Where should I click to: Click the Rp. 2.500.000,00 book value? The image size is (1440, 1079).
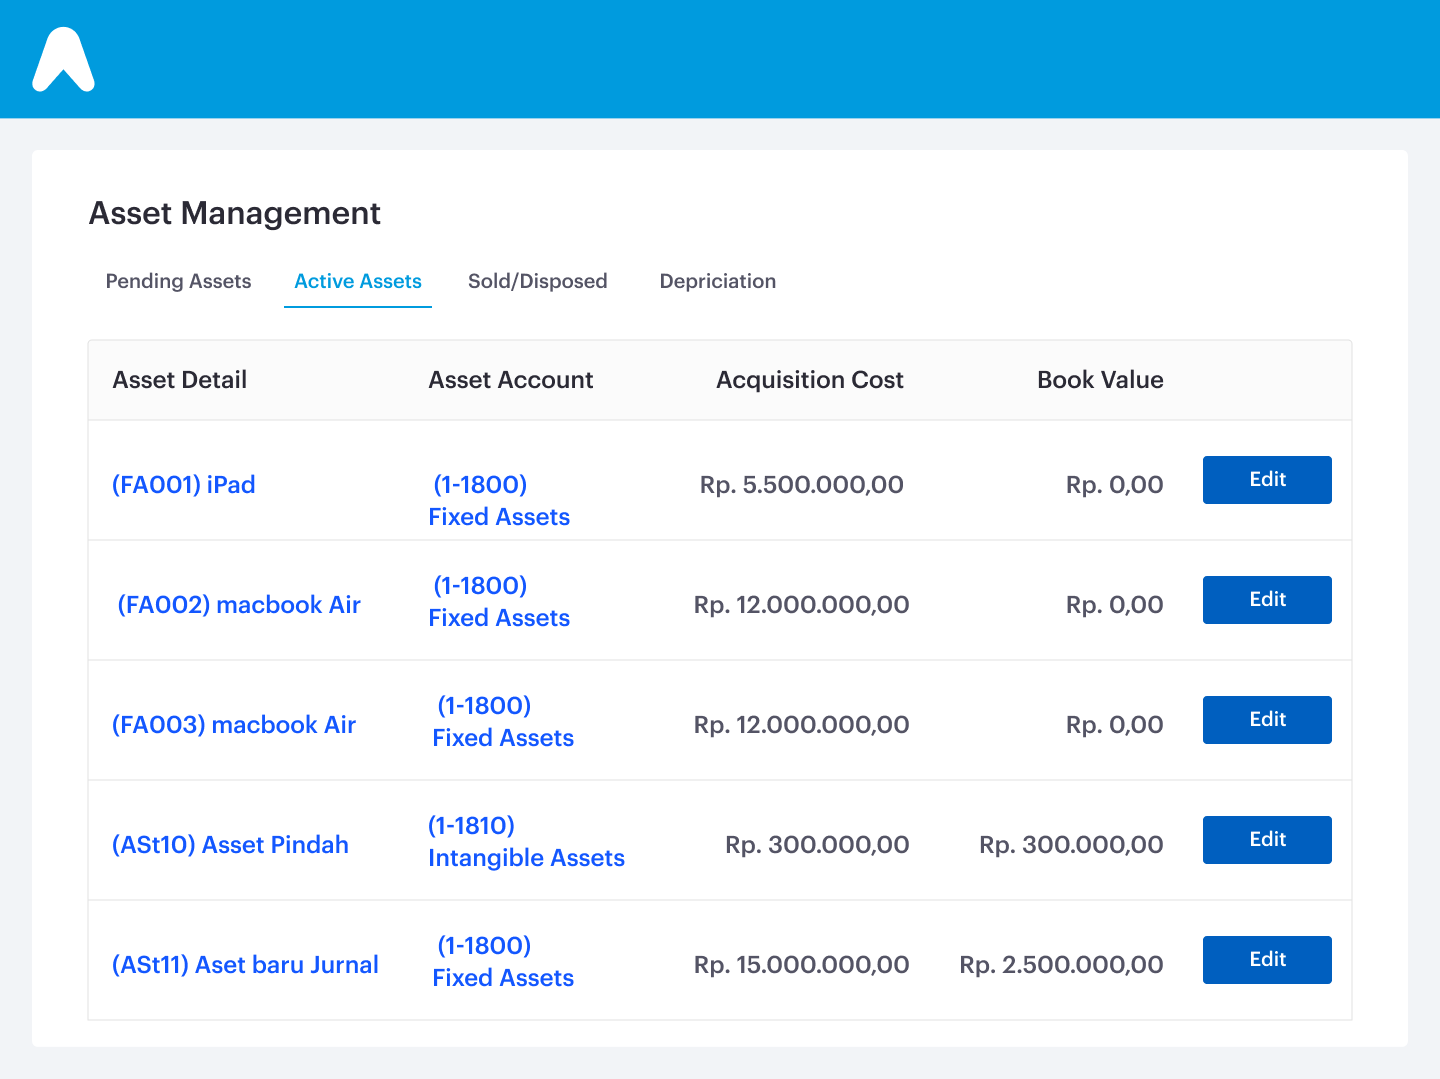point(1061,965)
